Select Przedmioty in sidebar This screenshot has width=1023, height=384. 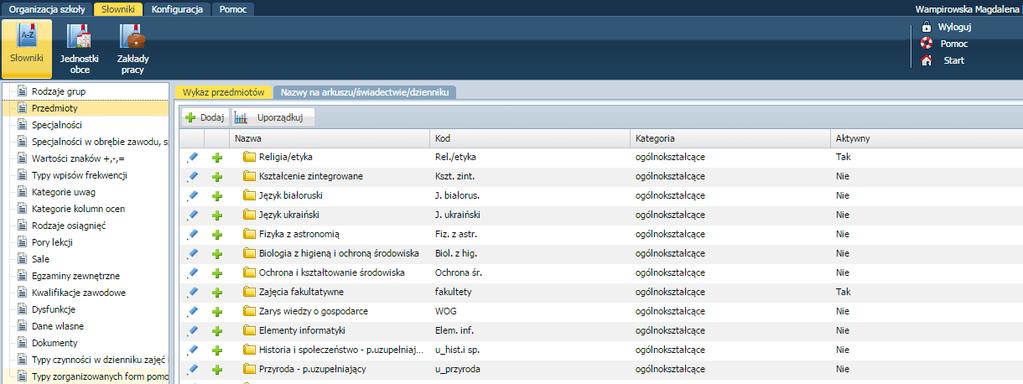[x=54, y=109]
